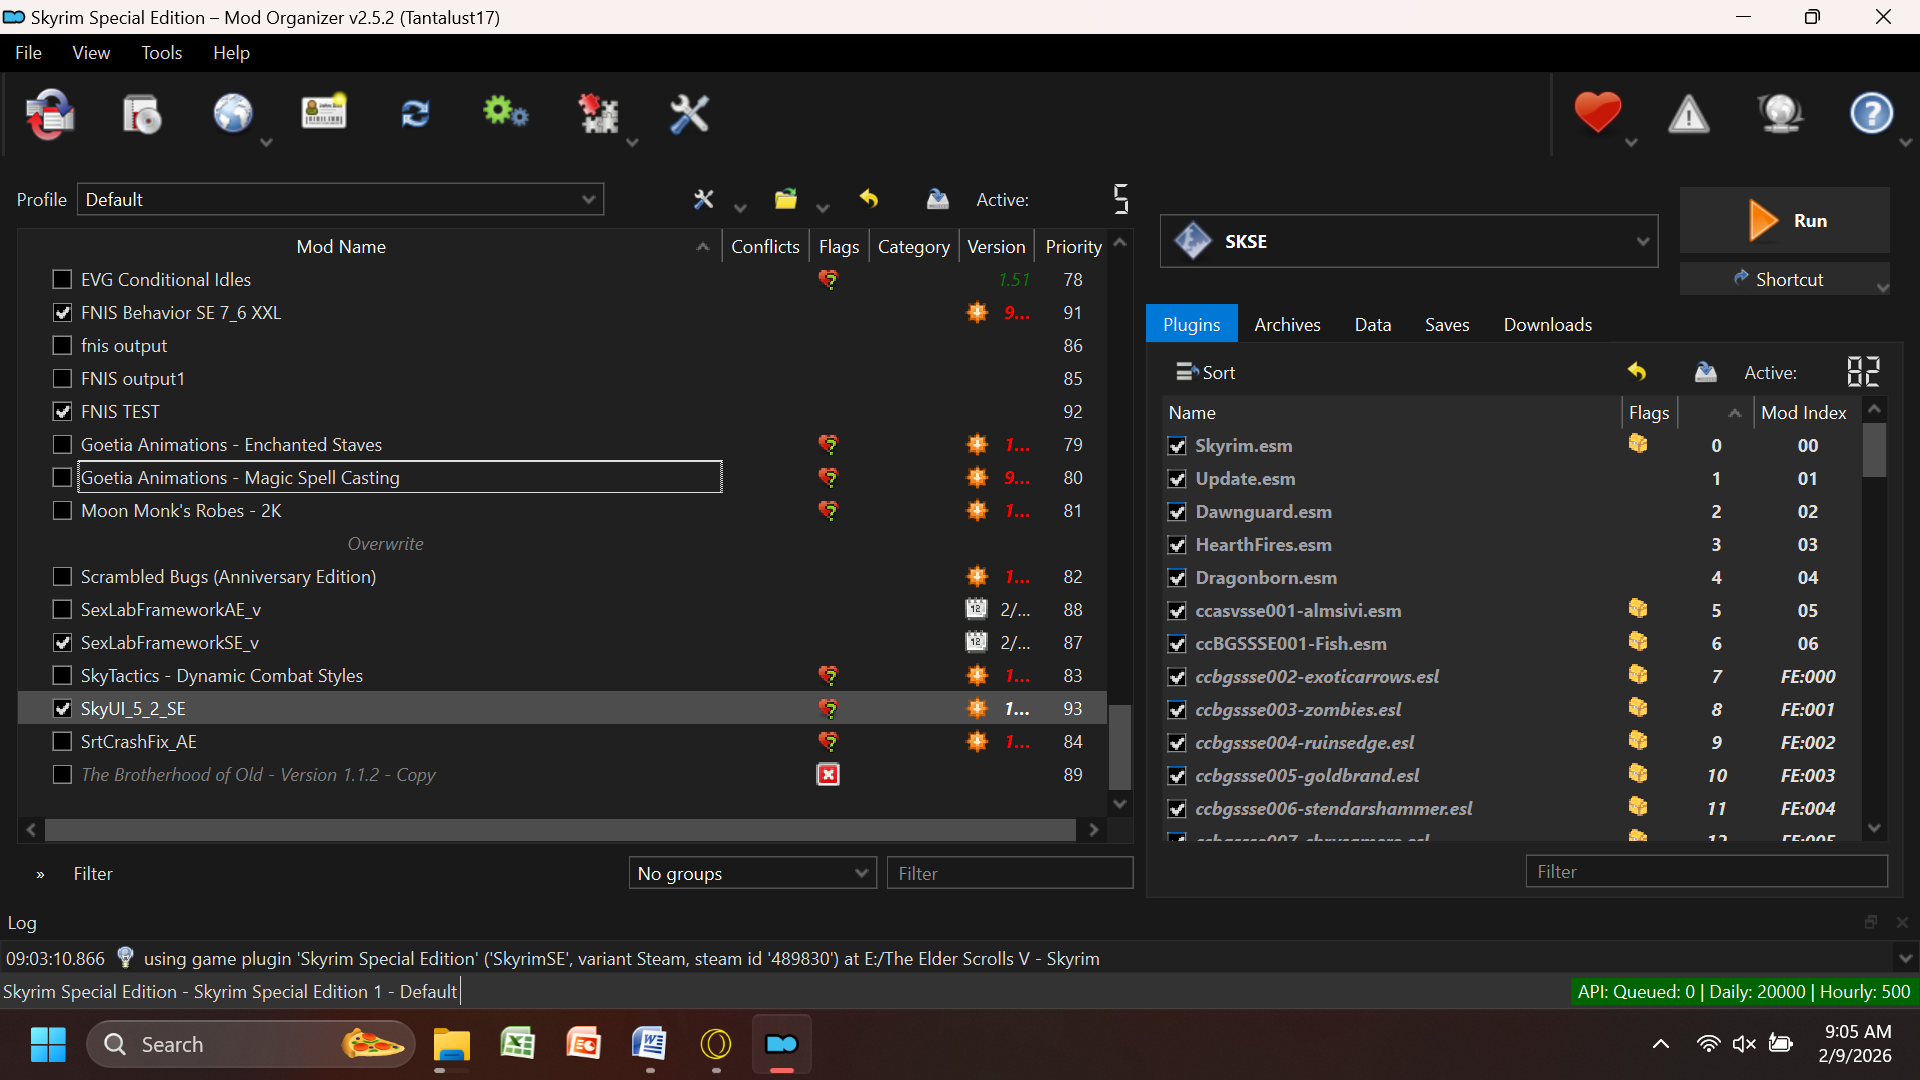Viewport: 1920px width, 1080px height.
Task: Click the plugin list vertical scrollbar thumb
Action: point(1874,450)
